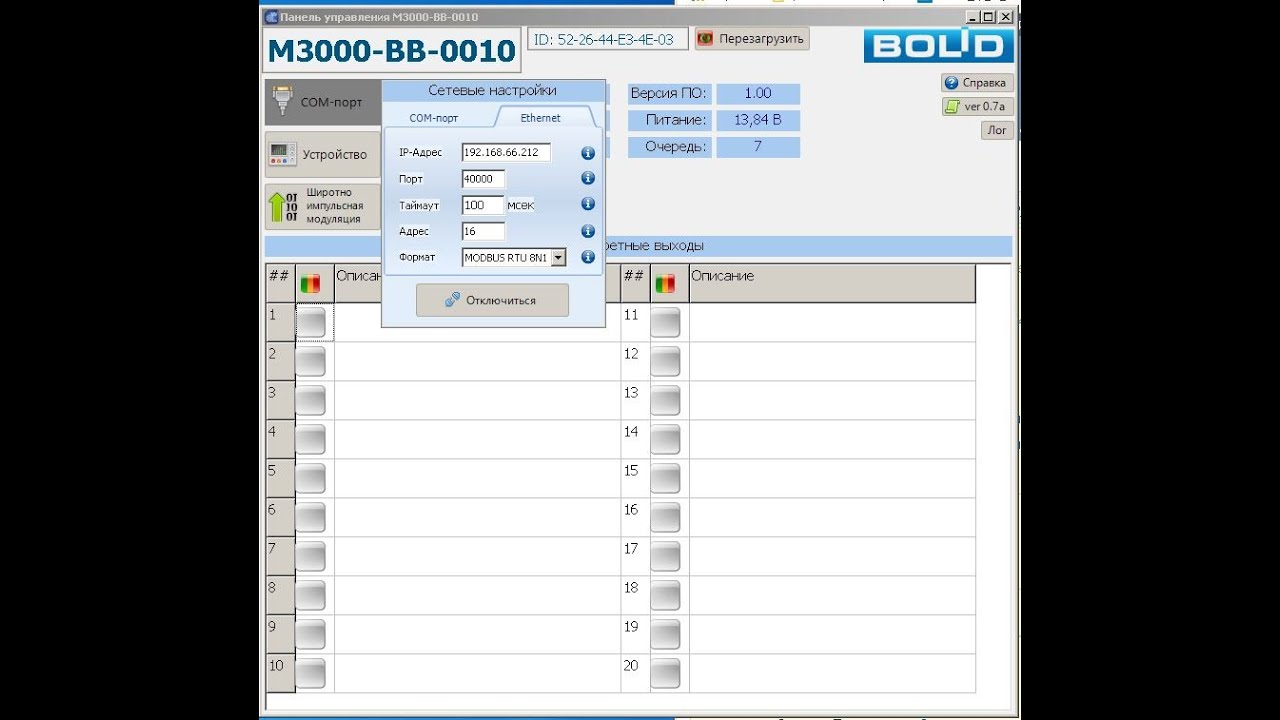1280x720 pixels.
Task: Toggle discrete output 17
Action: click(665, 556)
